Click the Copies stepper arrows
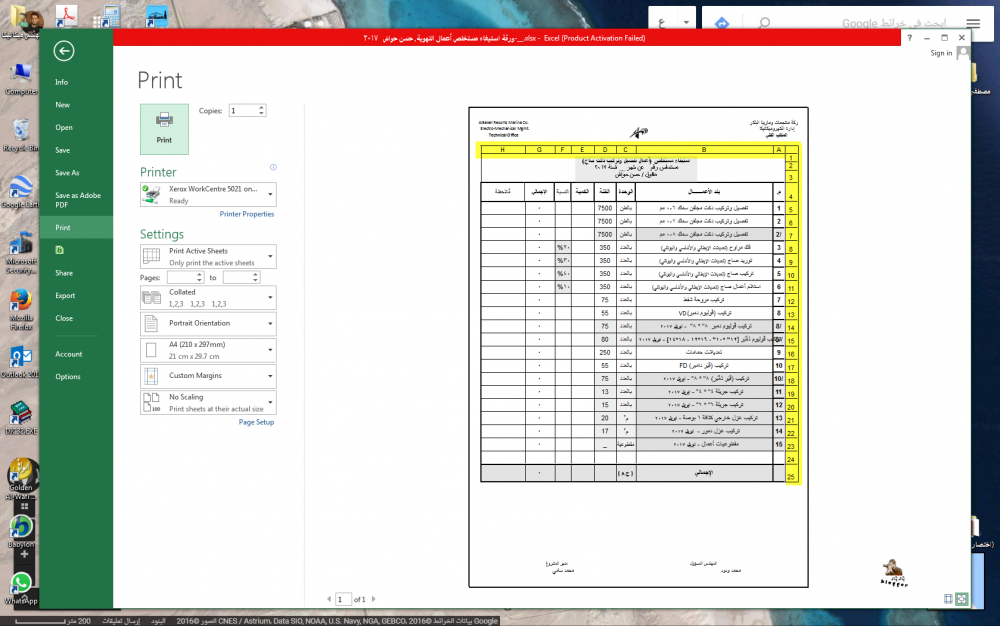Screen dimensions: 1000x626 pyautogui.click(x=261, y=110)
